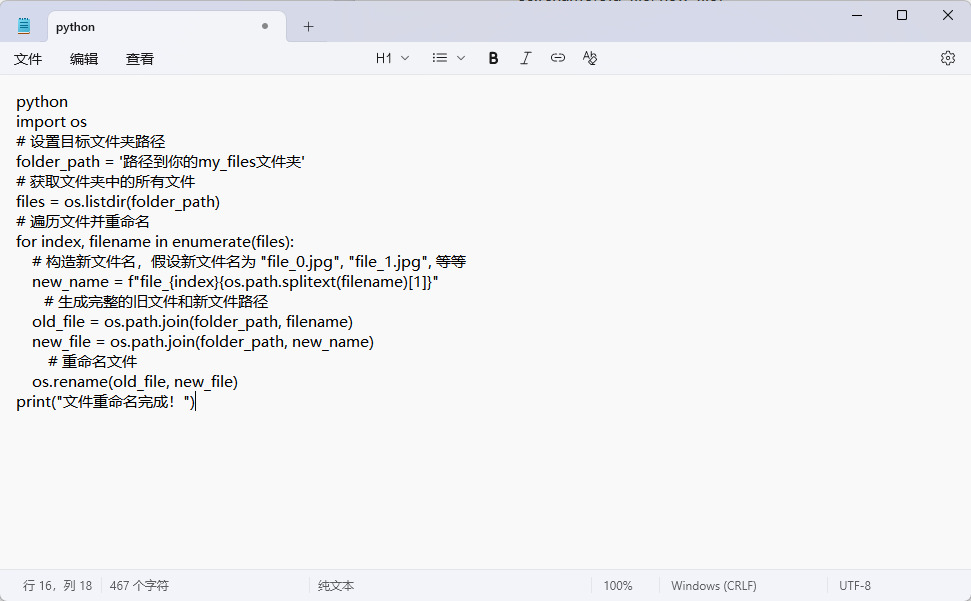This screenshot has height=601, width=971.
Task: Click the 'os.rename(old_file, new_file)' line
Action: pyautogui.click(x=135, y=382)
